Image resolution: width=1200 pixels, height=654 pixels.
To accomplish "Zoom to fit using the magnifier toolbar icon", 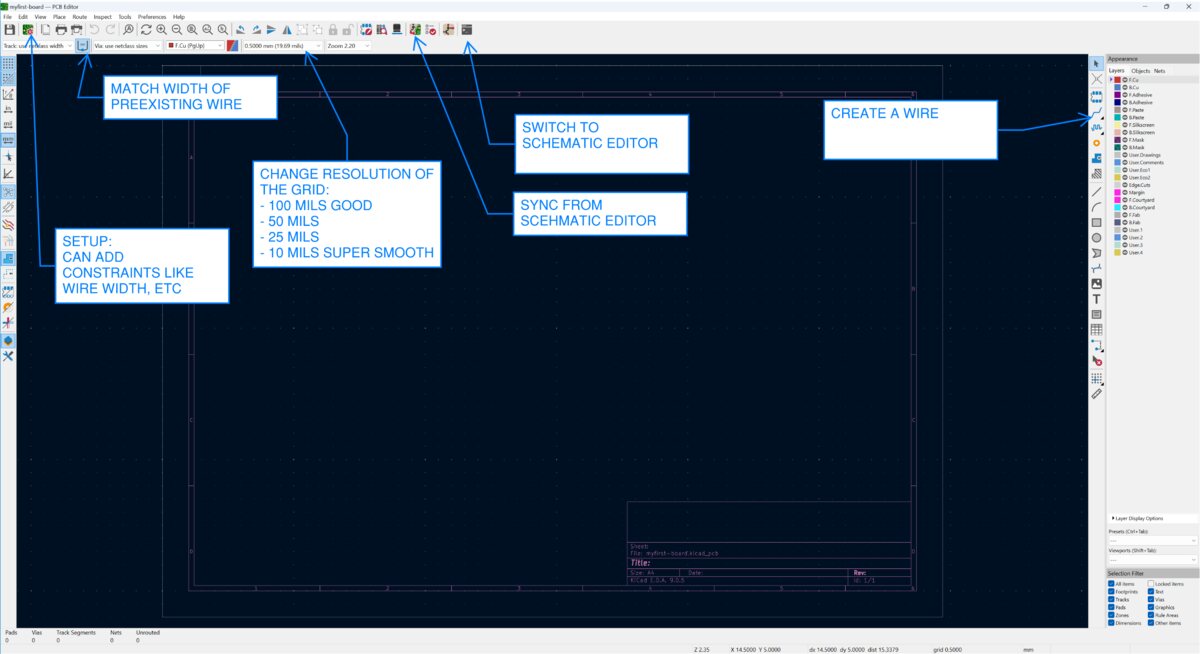I will coord(190,29).
